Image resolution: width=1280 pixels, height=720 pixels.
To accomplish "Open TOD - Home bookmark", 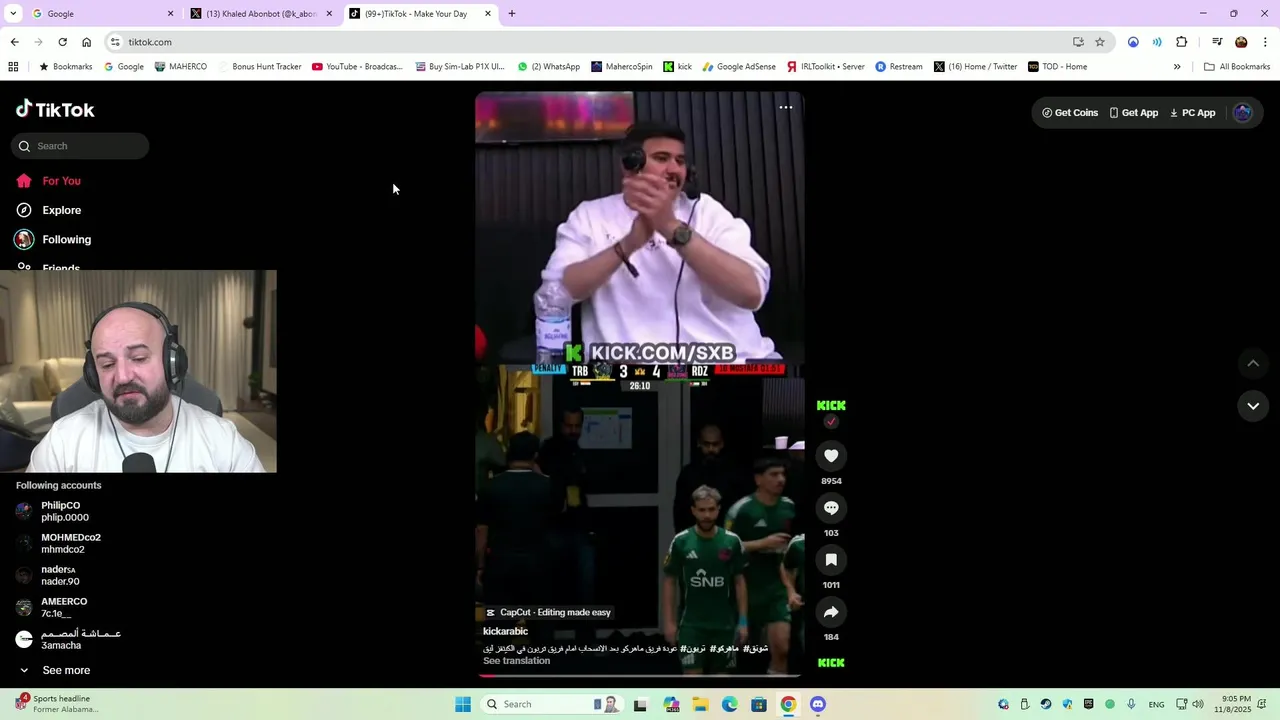I will tap(1057, 67).
